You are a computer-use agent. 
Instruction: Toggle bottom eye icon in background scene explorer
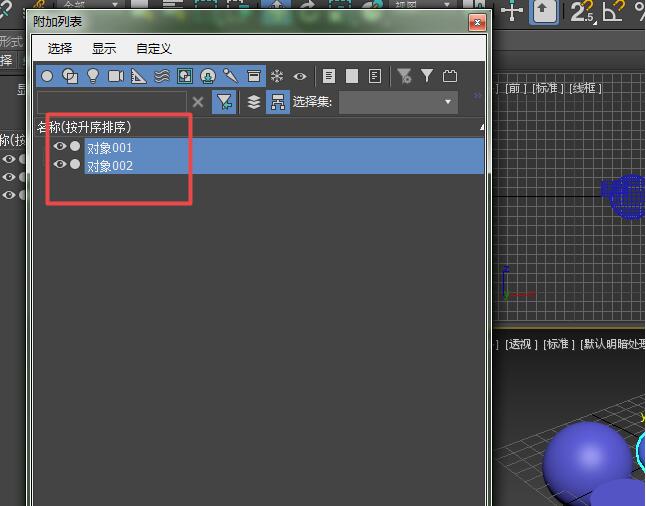9,195
